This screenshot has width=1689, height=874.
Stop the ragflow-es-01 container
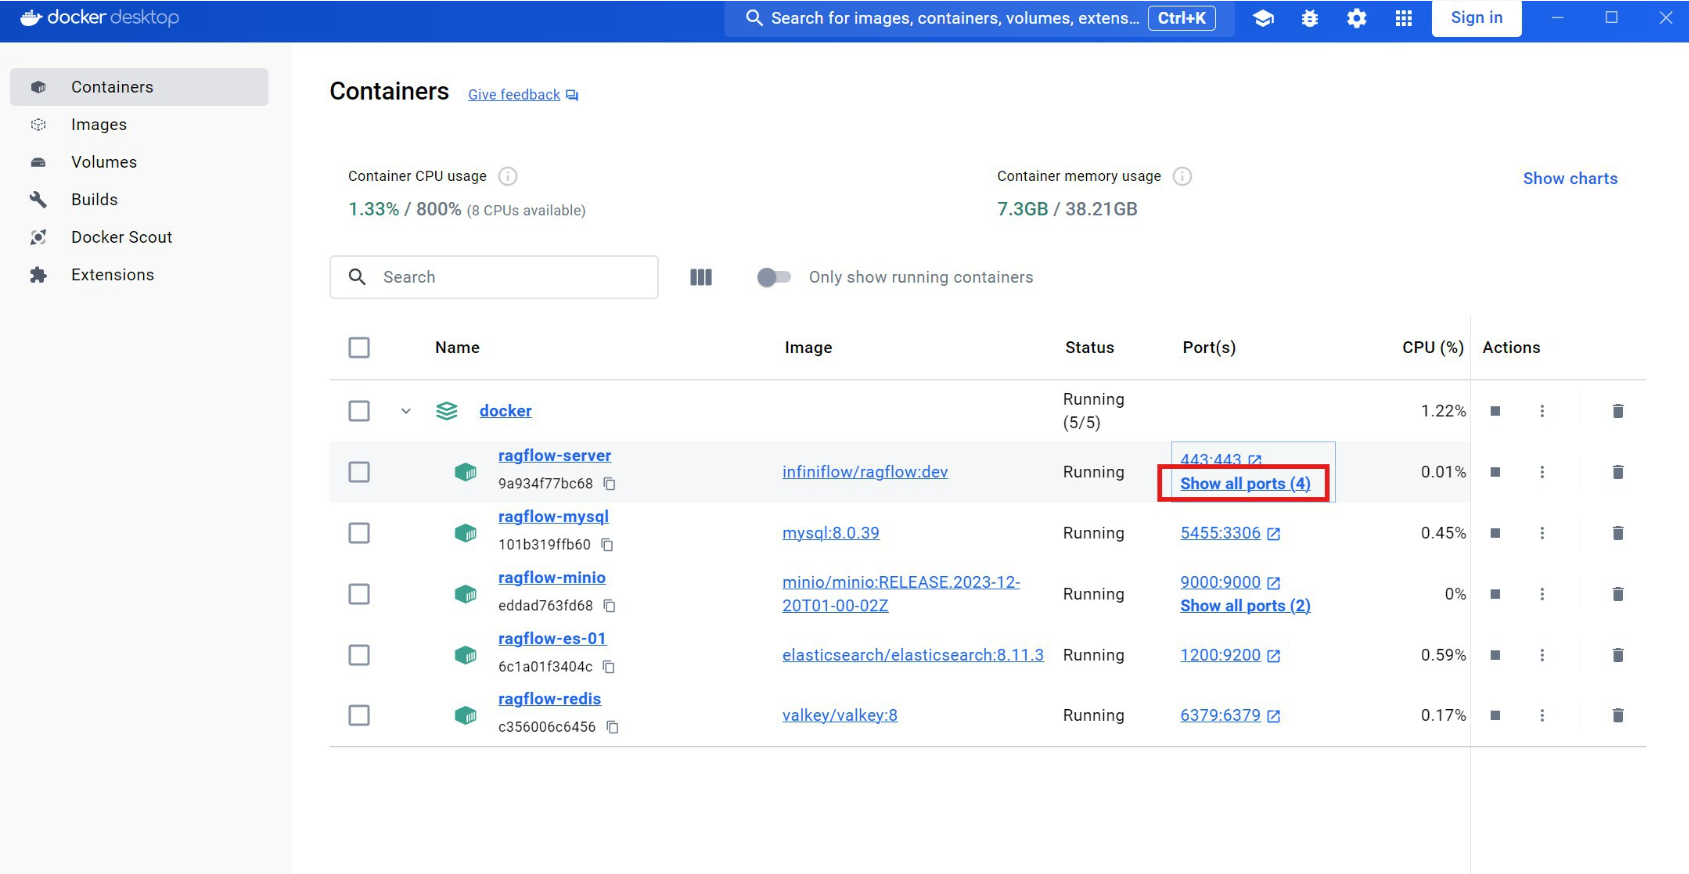tap(1495, 655)
